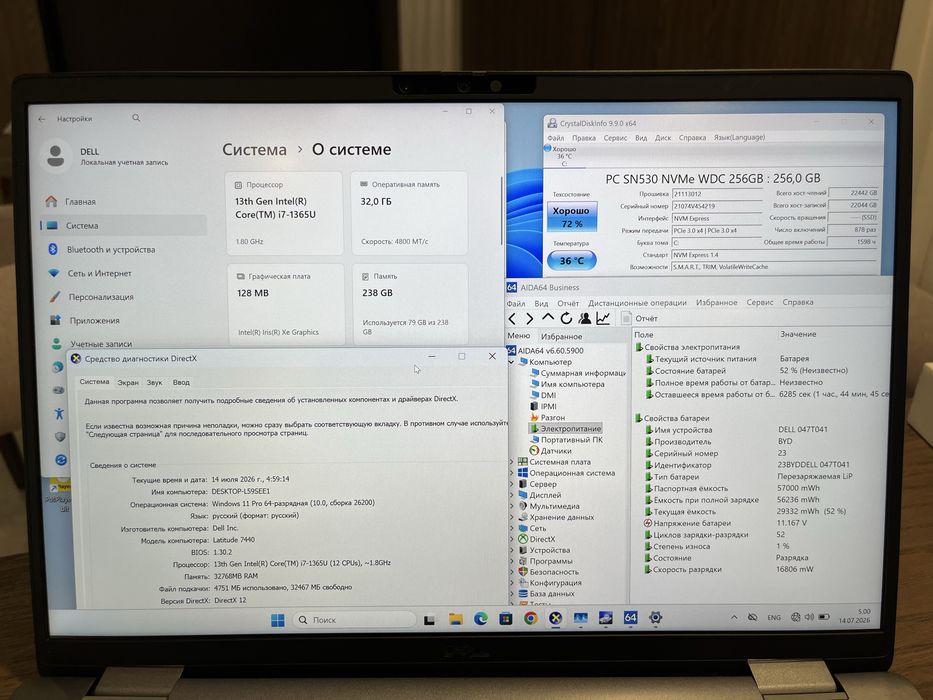Click AIDA64 user toolbar icon
The width and height of the screenshot is (933, 700).
[584, 318]
